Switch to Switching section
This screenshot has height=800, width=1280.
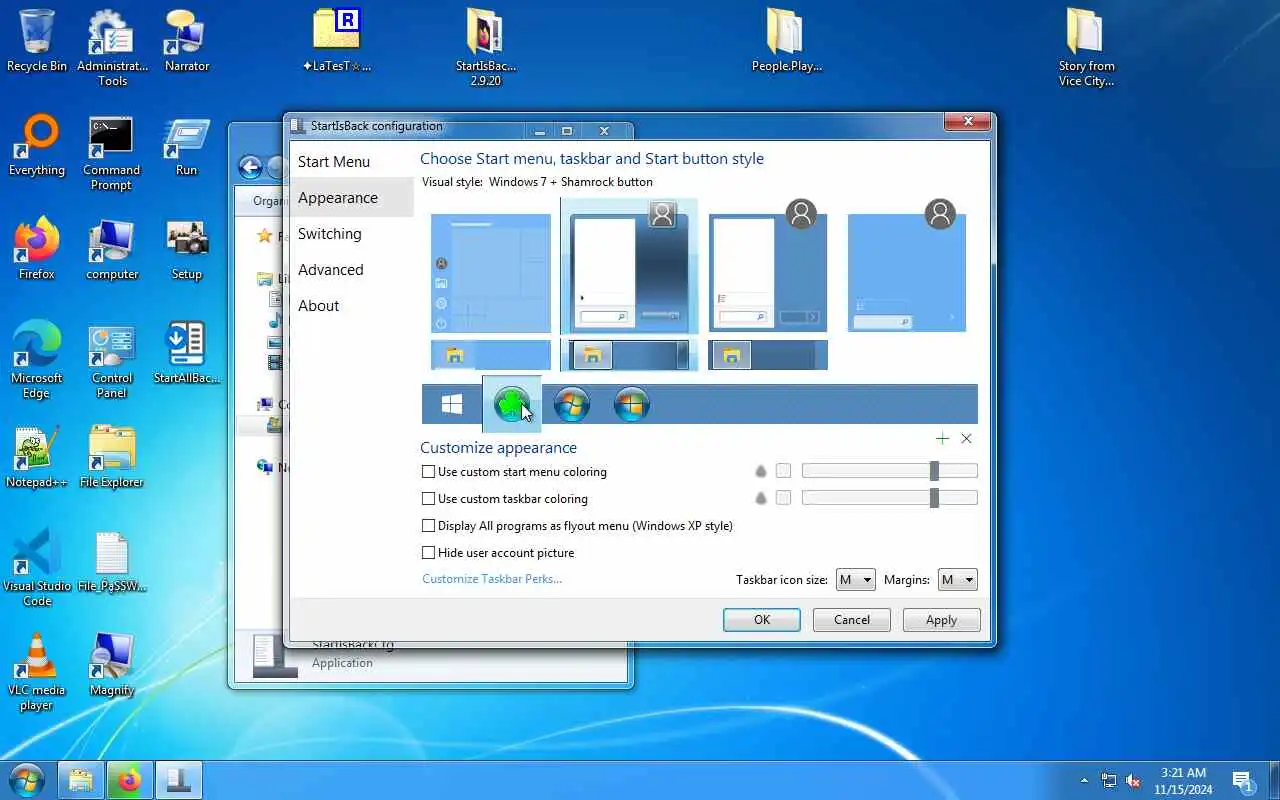[x=351, y=234]
